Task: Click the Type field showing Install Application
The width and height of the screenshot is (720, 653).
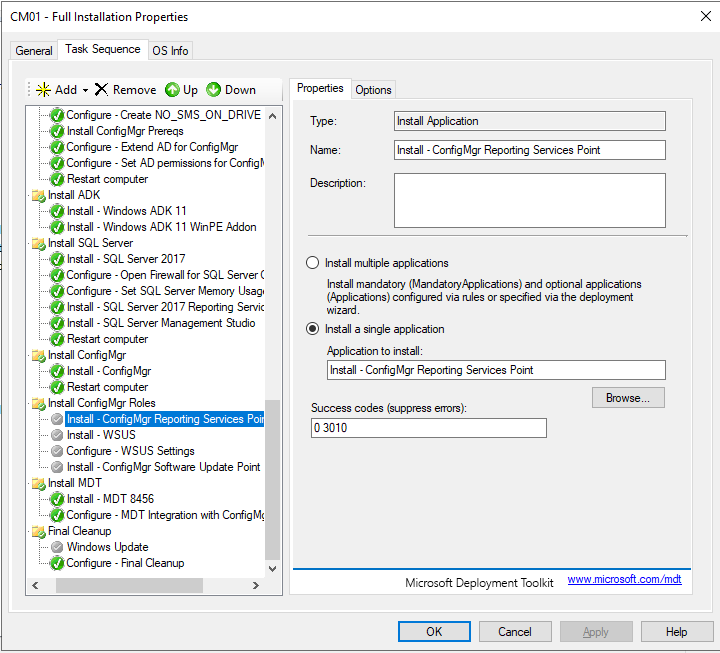Action: click(x=529, y=121)
